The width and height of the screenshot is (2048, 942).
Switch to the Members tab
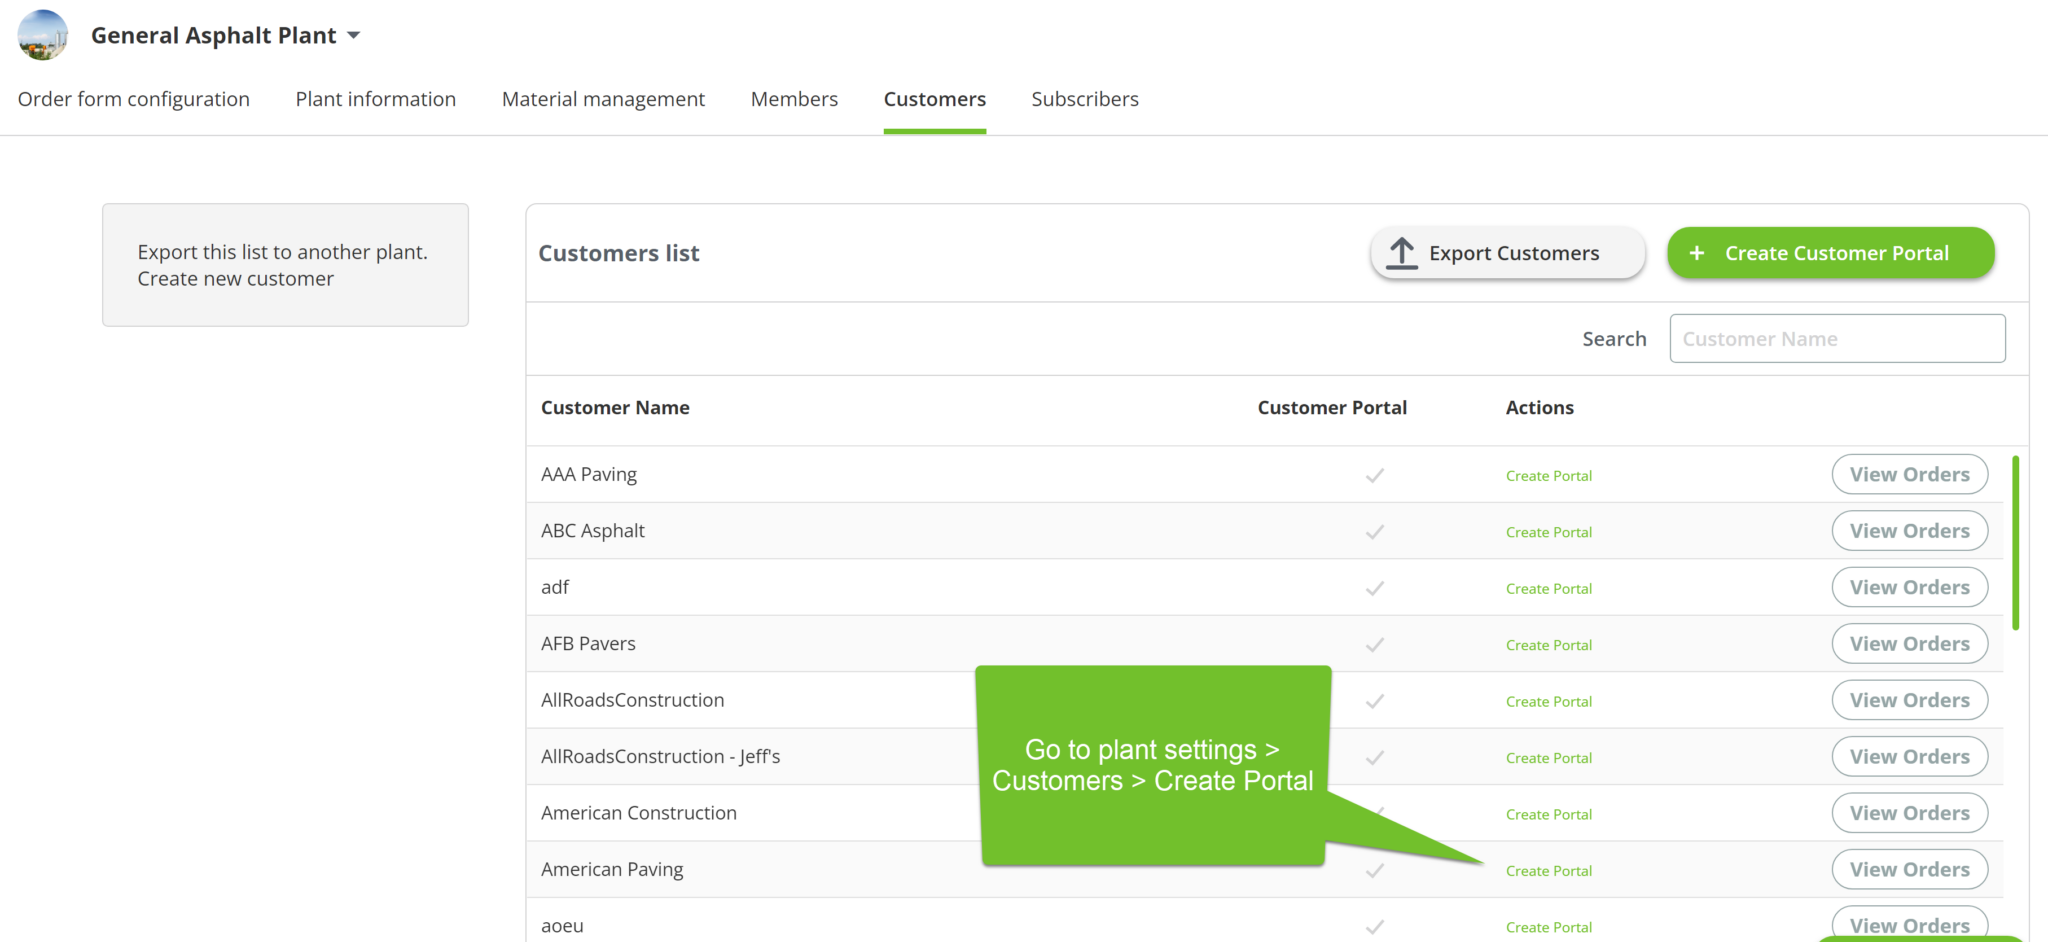point(794,98)
